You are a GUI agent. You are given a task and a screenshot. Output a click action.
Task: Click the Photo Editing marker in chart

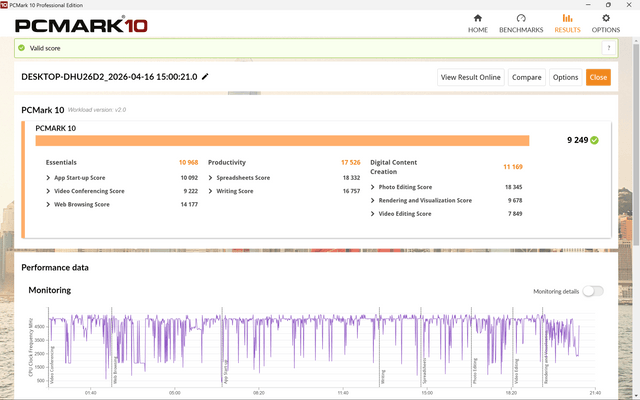[x=475, y=371]
